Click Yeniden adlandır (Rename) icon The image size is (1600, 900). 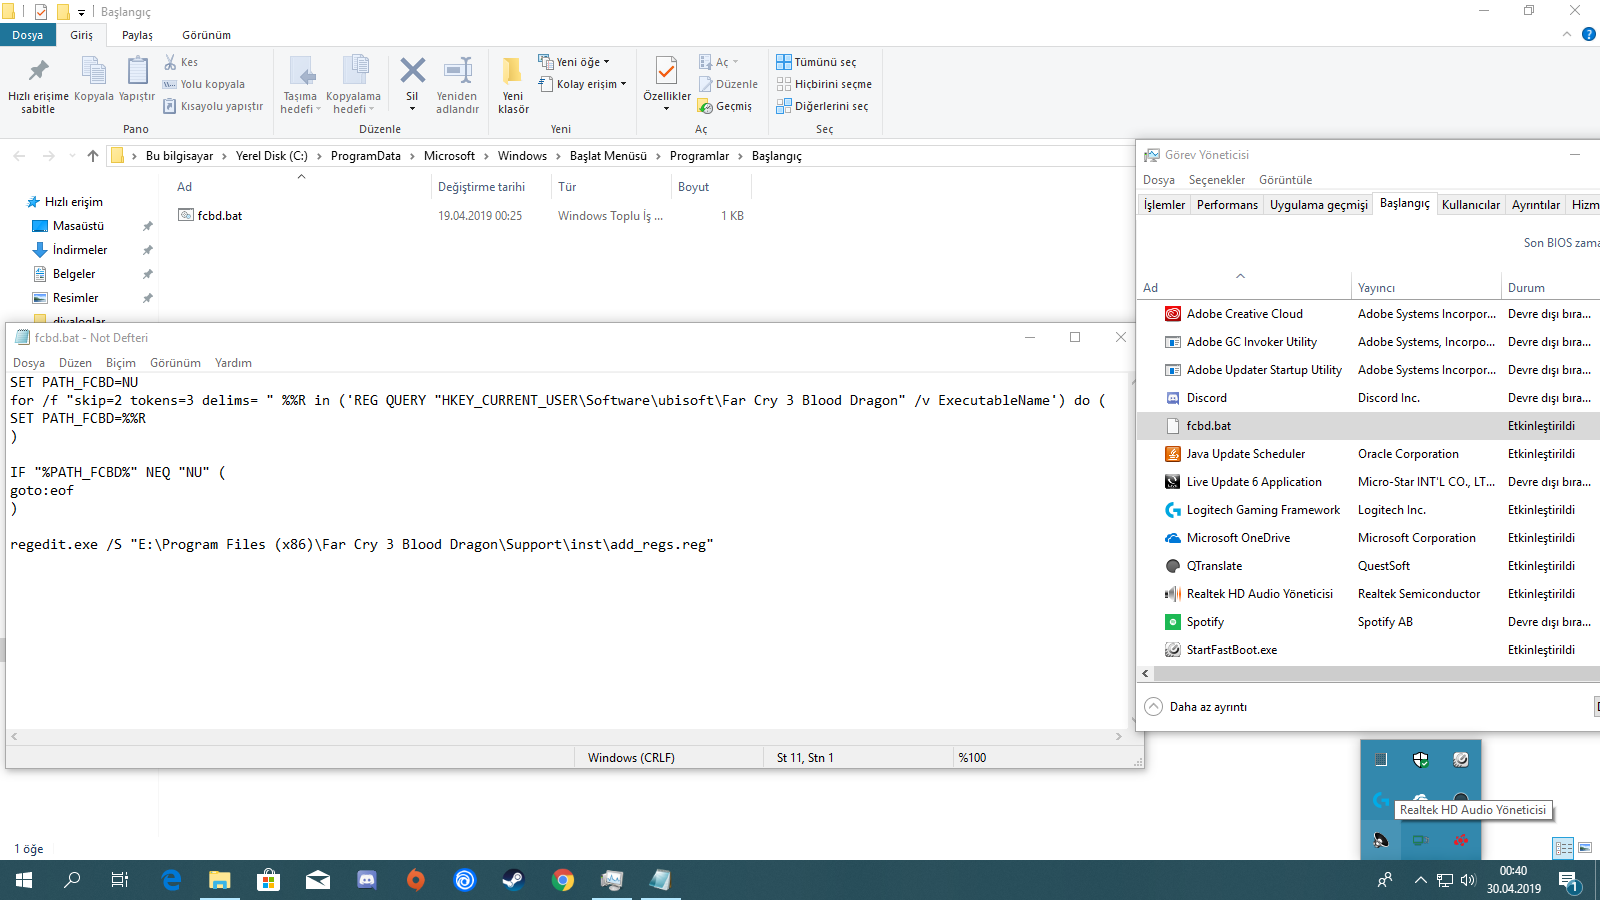(457, 70)
